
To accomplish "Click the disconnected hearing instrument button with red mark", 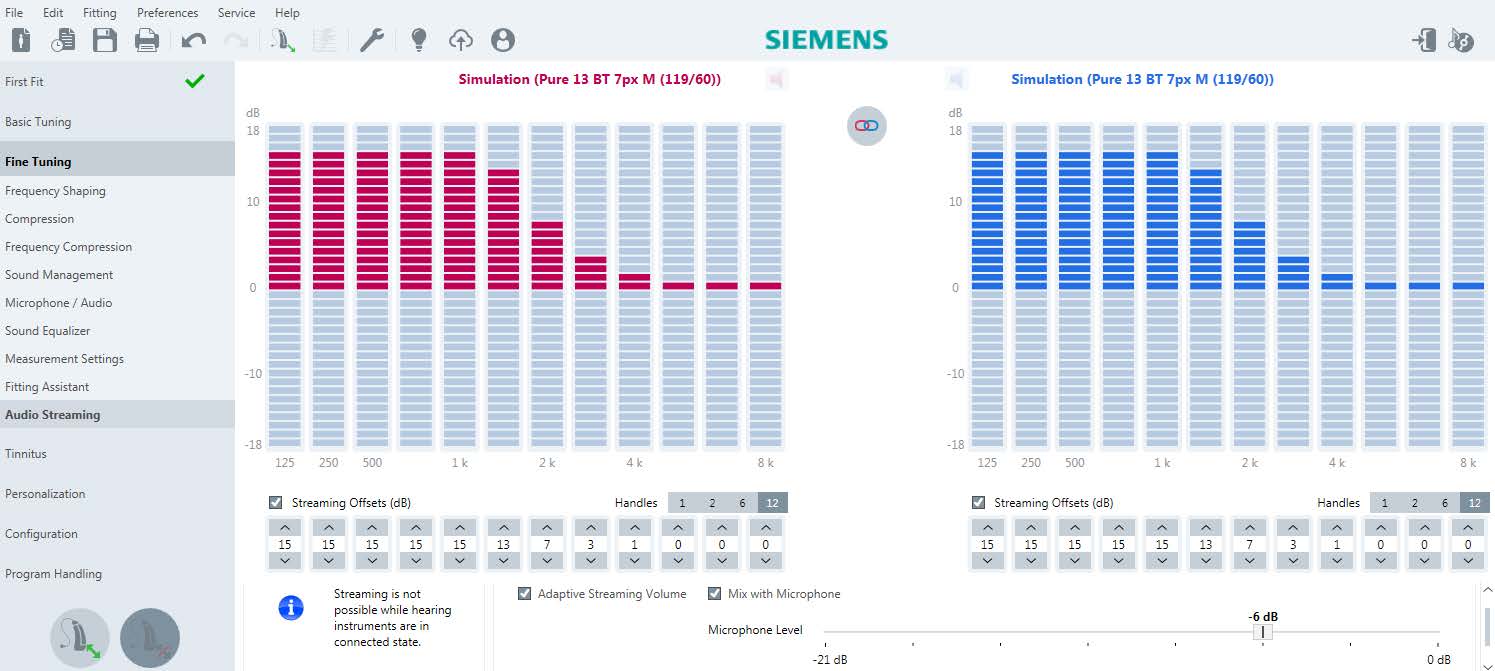I will [150, 638].
